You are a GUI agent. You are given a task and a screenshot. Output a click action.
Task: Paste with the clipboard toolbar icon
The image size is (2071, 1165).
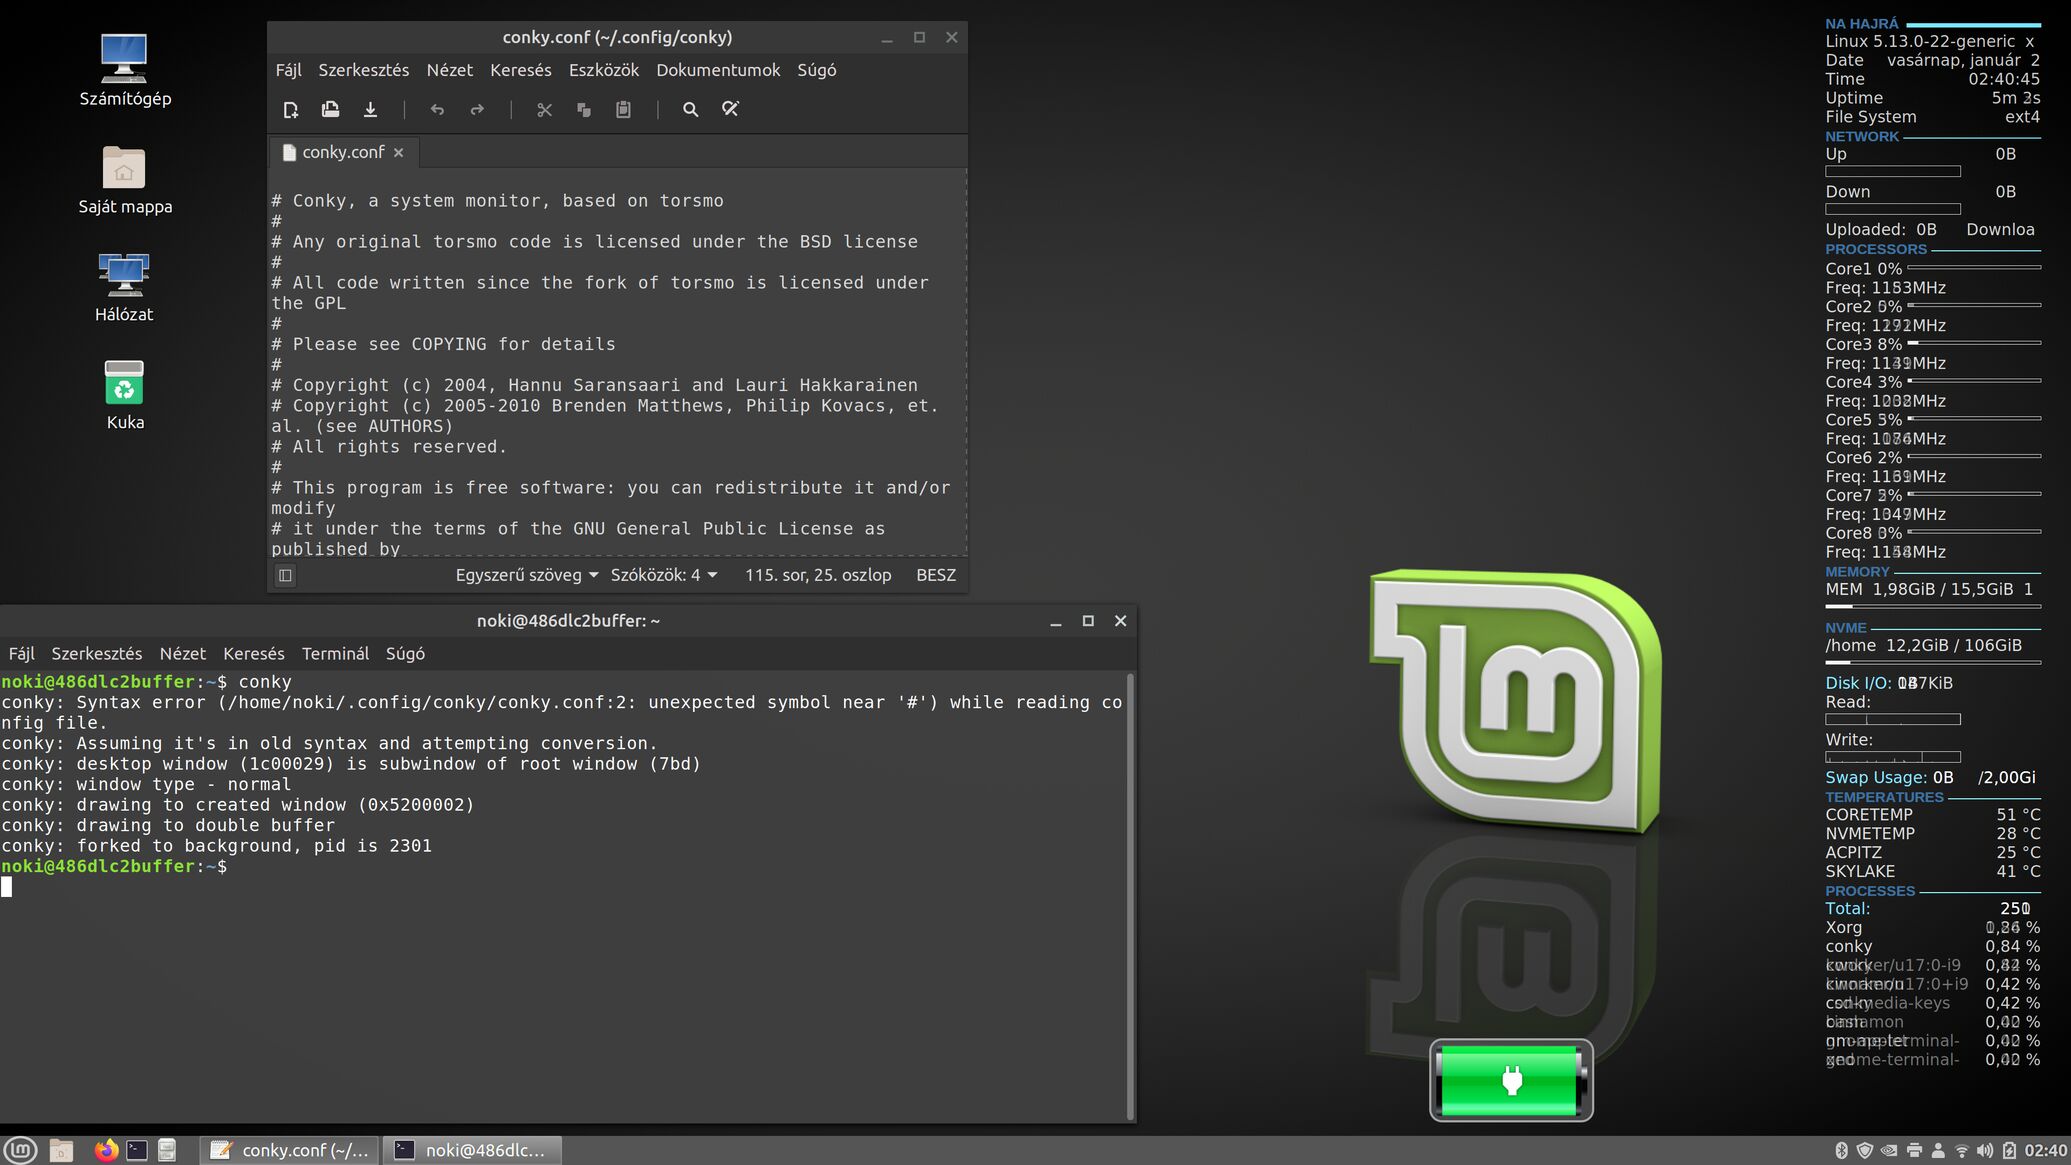click(623, 110)
